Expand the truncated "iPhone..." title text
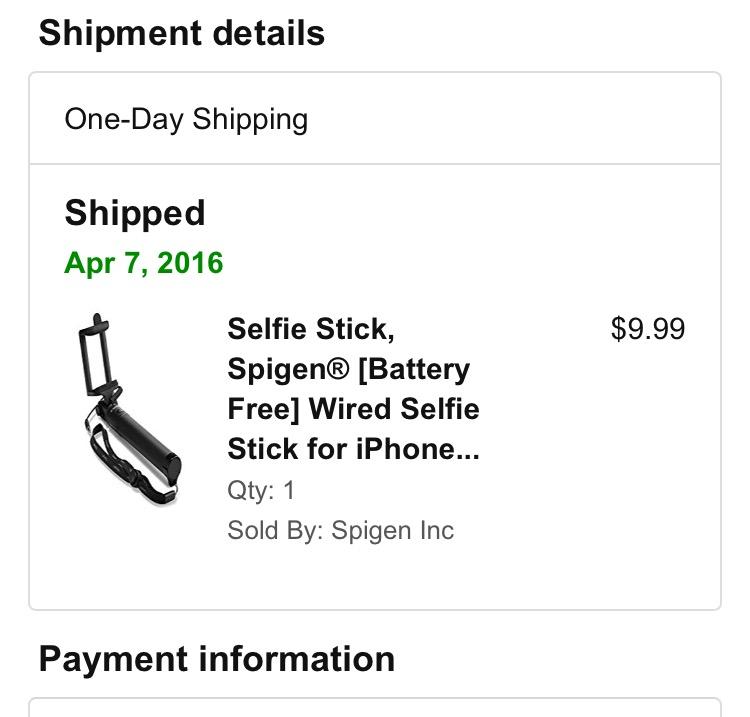The height and width of the screenshot is (717, 750). coord(418,449)
